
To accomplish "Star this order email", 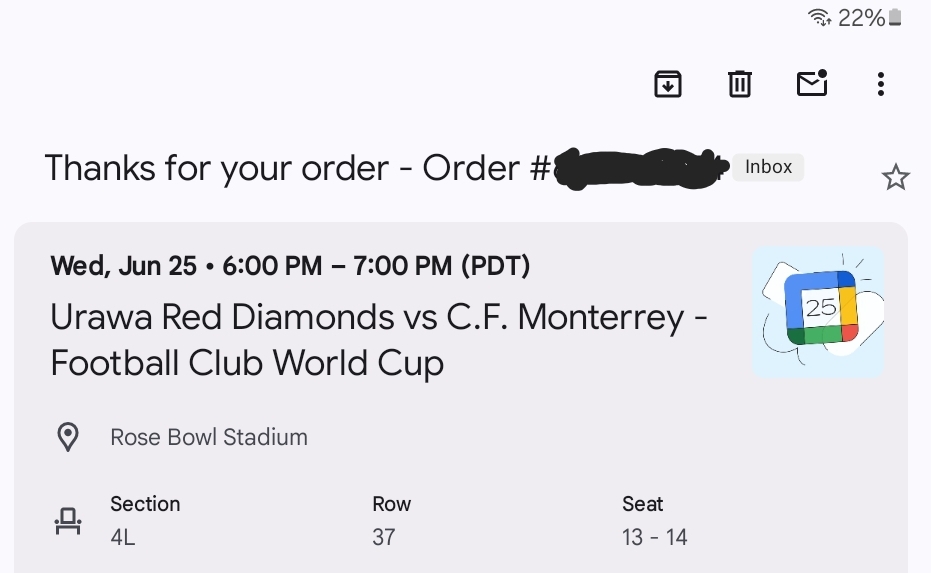I will click(895, 178).
